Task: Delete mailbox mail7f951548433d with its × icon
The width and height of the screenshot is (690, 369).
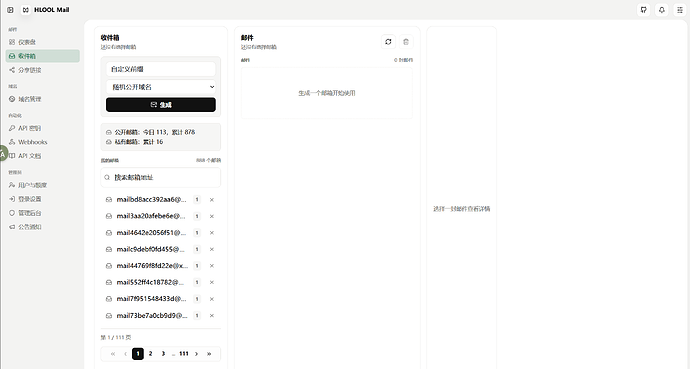Action: pyautogui.click(x=212, y=299)
